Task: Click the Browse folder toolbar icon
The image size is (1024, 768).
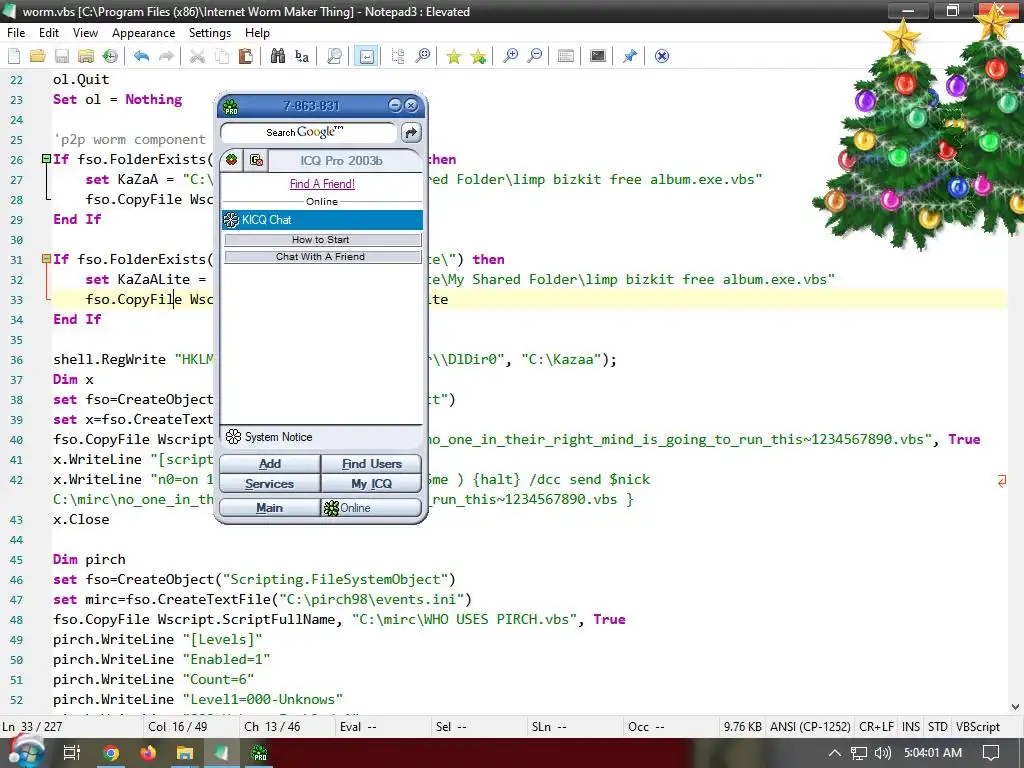Action: (86, 56)
